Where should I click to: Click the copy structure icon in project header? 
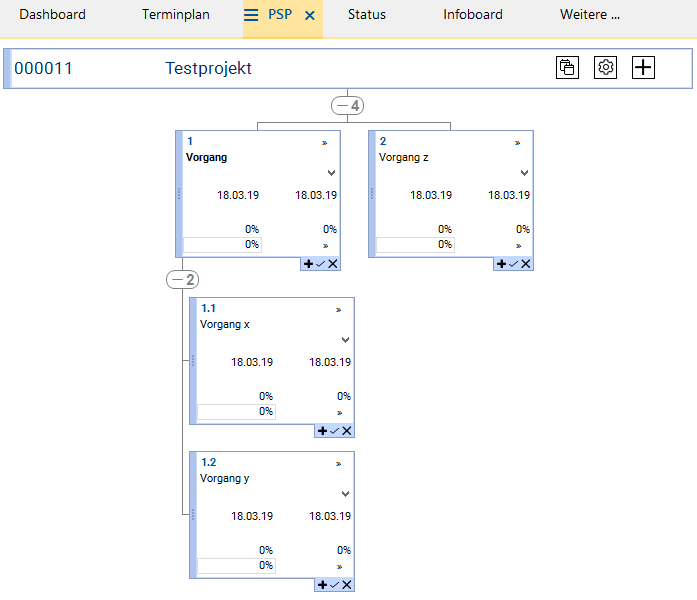click(x=567, y=68)
